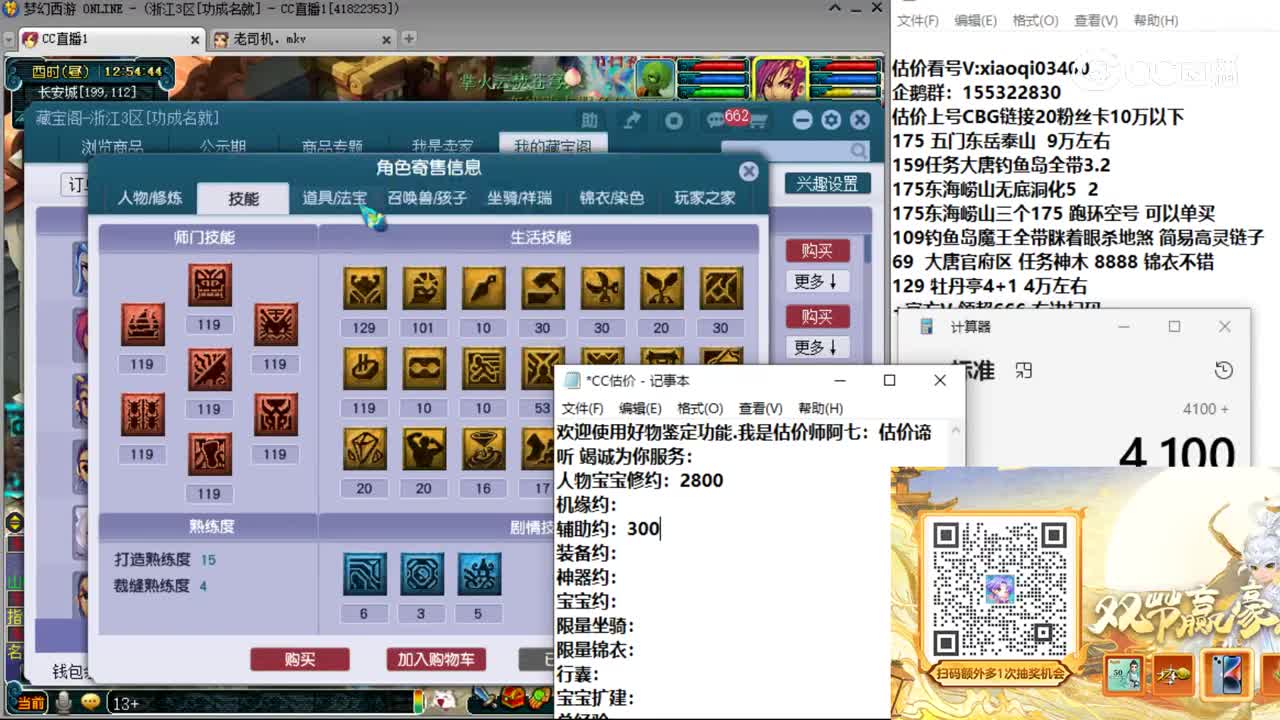Open 藏宝阁 settings gear icon
Image resolution: width=1280 pixels, height=720 pixels.
(831, 120)
